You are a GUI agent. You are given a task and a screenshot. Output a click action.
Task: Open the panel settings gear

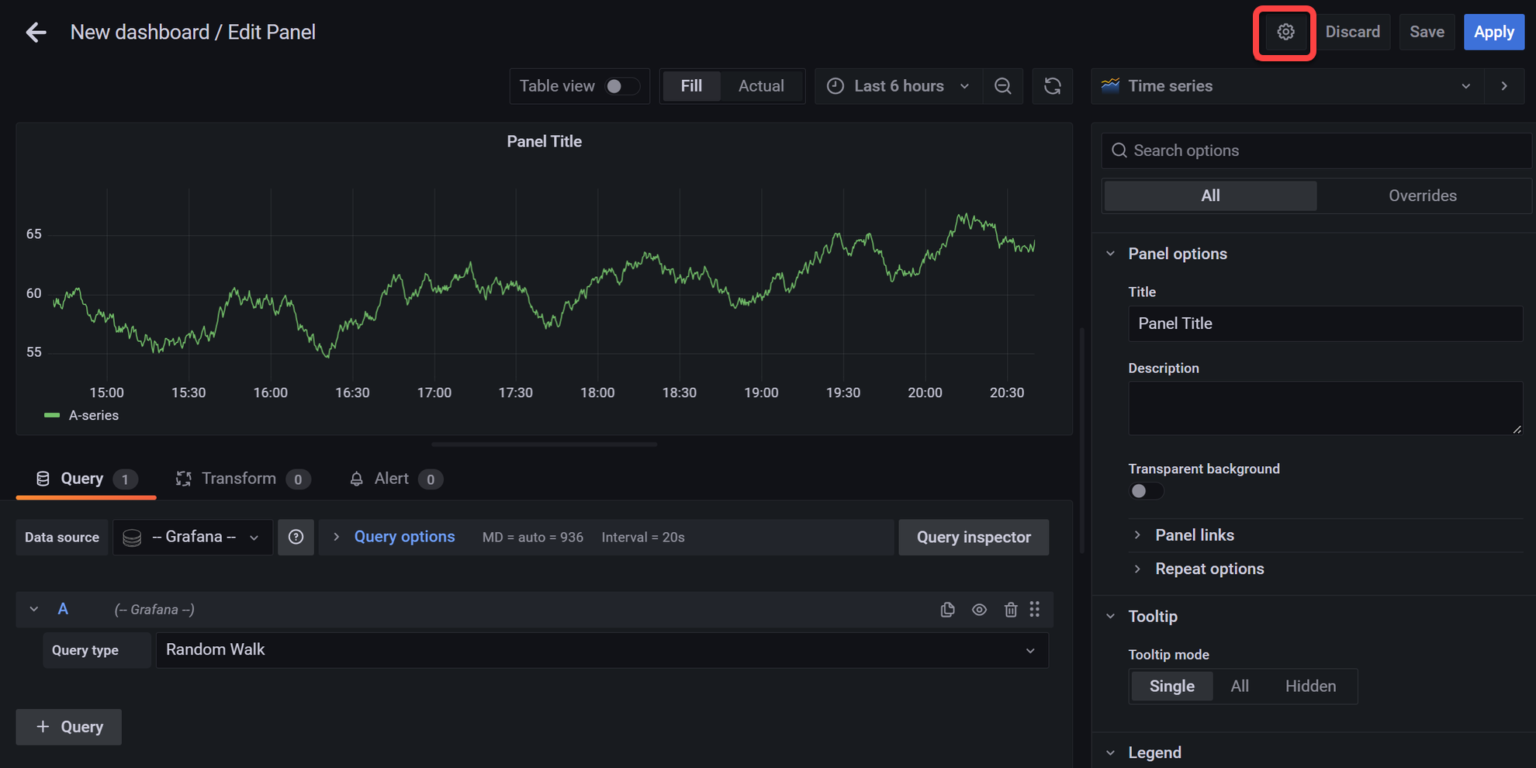[1284, 31]
